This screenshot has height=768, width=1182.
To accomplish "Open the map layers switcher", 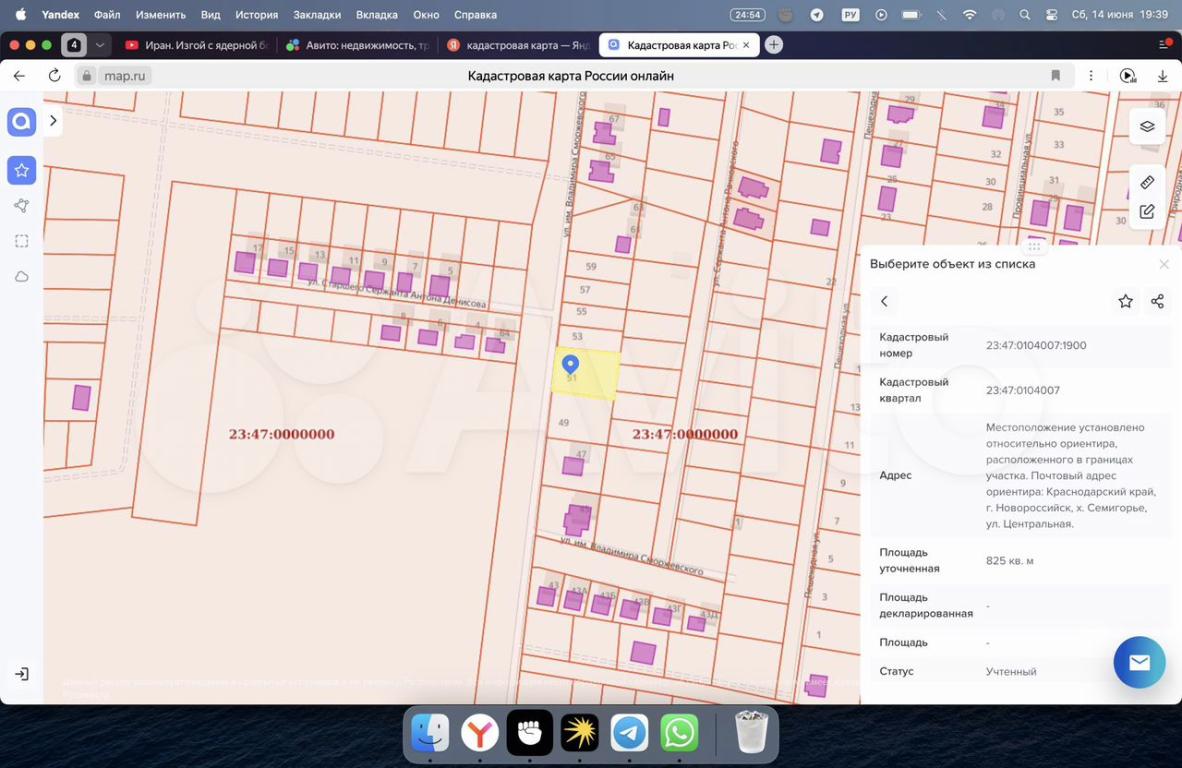I will point(1147,127).
